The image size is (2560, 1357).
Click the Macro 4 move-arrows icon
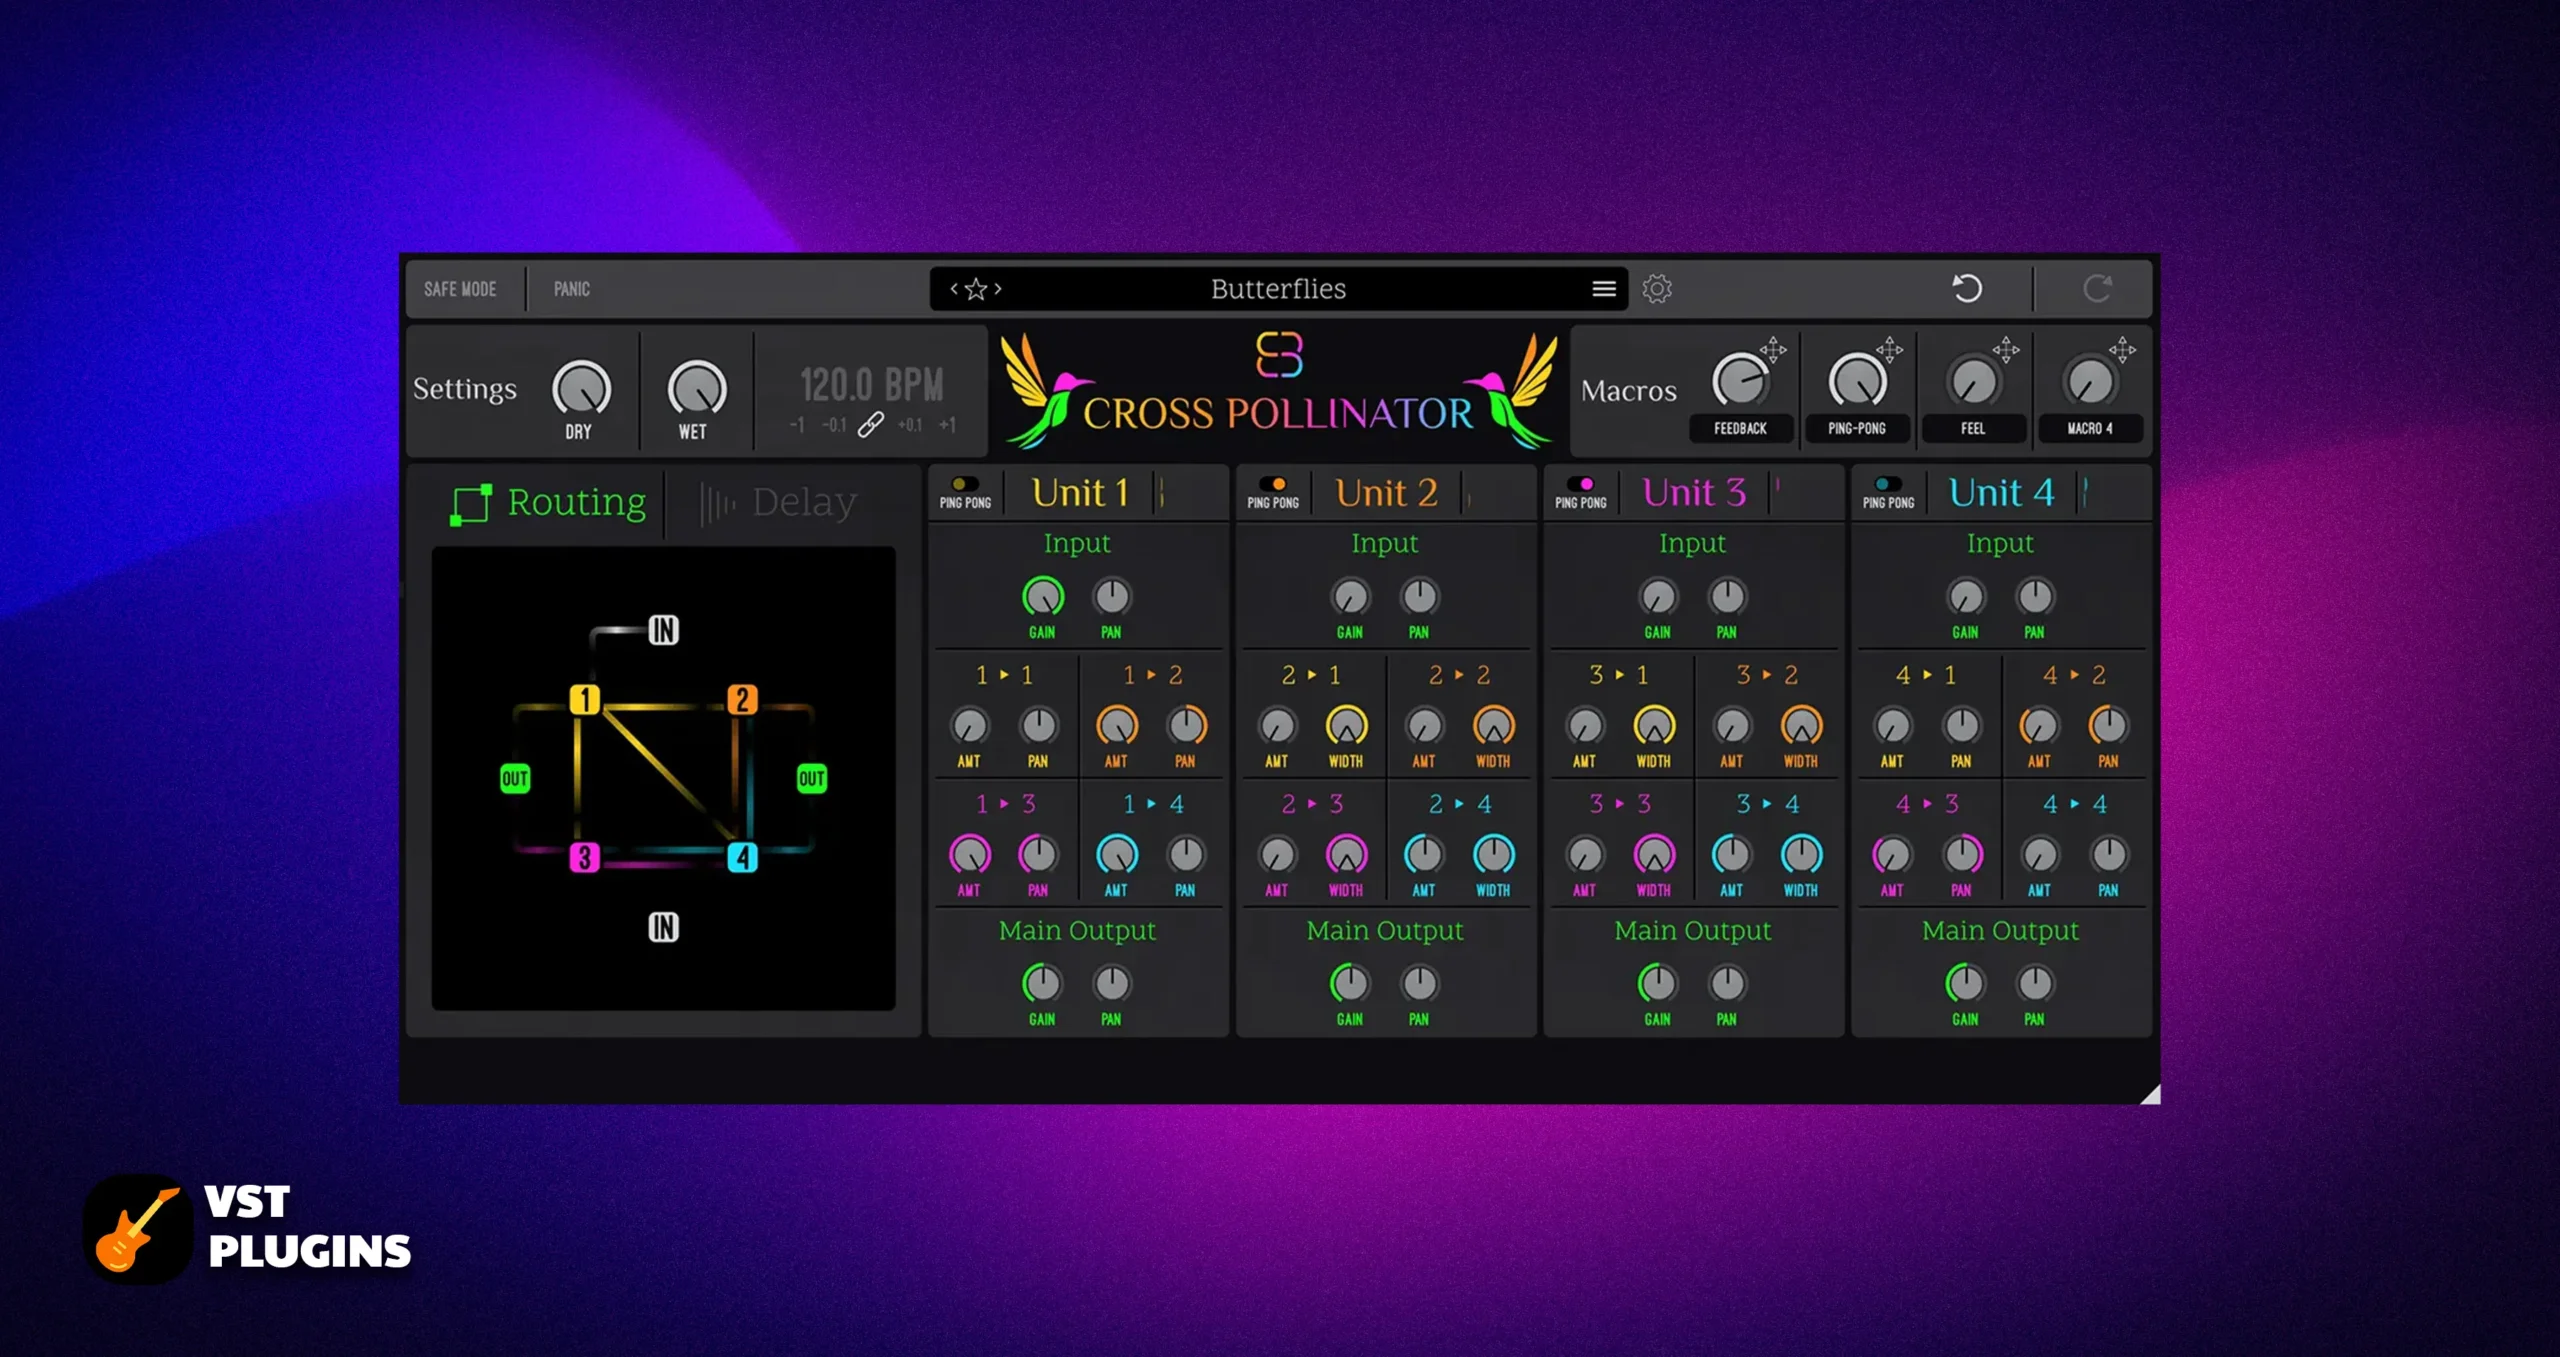tap(2122, 349)
